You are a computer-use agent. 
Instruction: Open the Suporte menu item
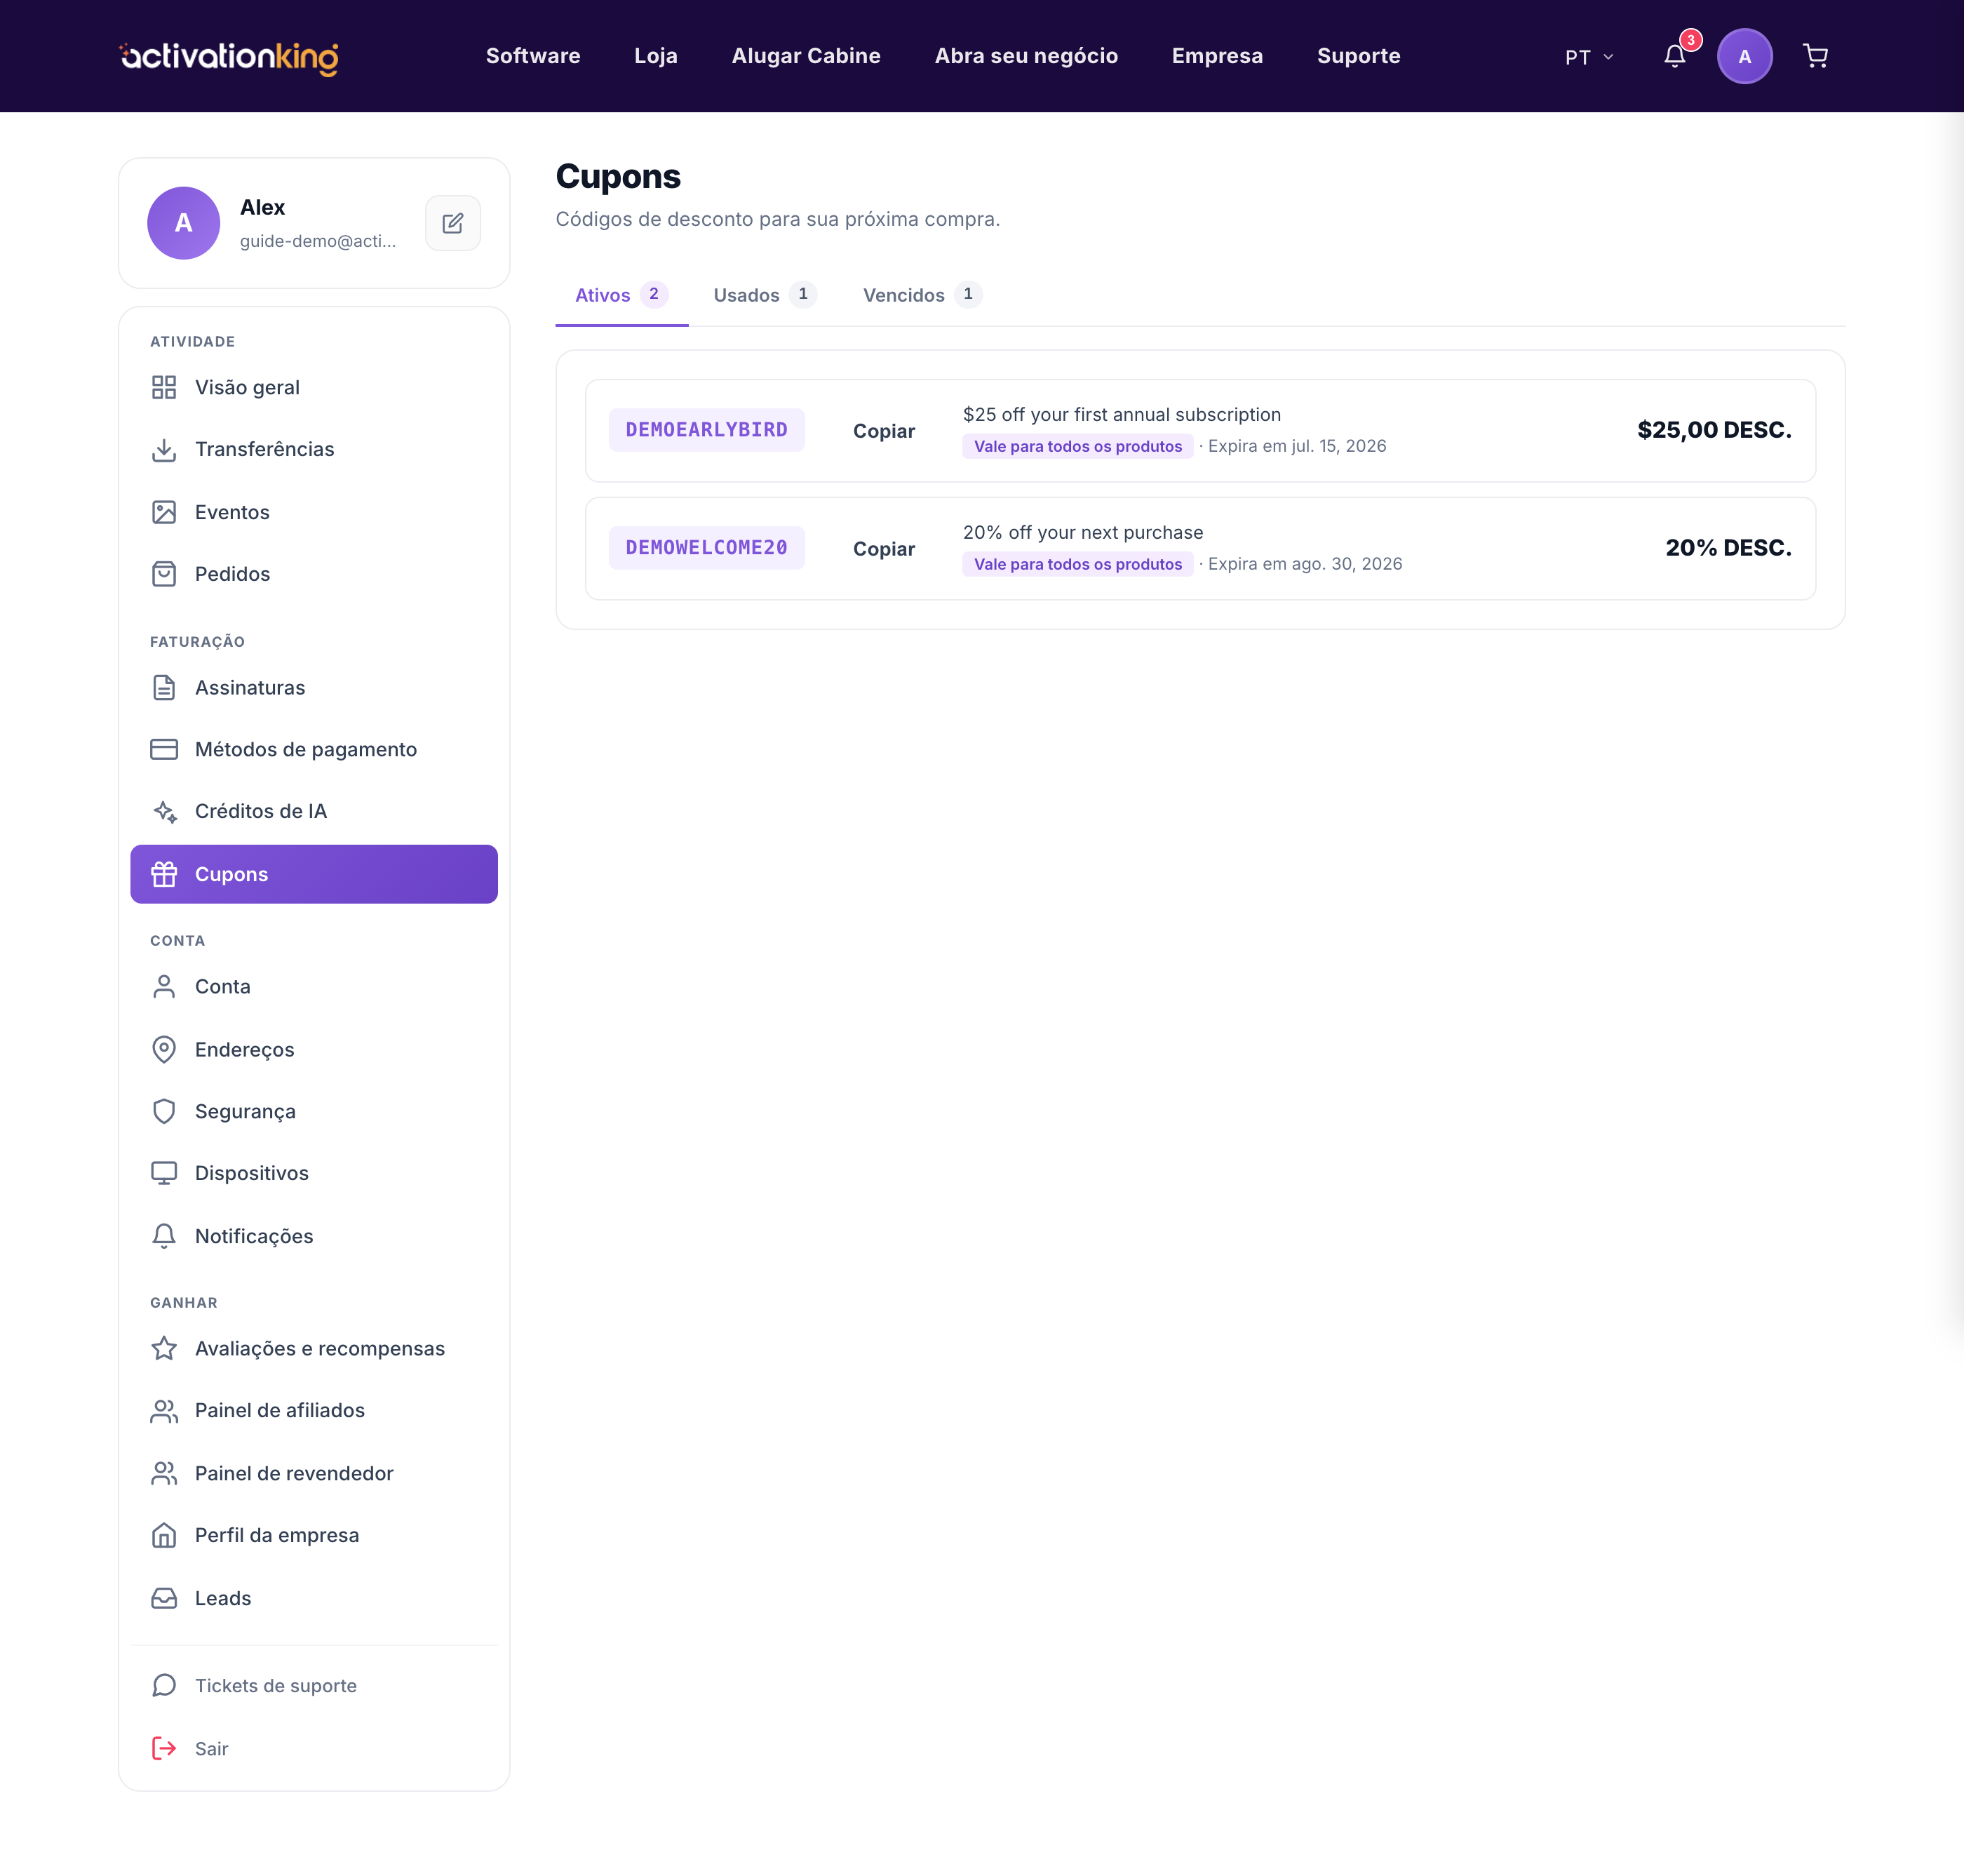[1358, 56]
